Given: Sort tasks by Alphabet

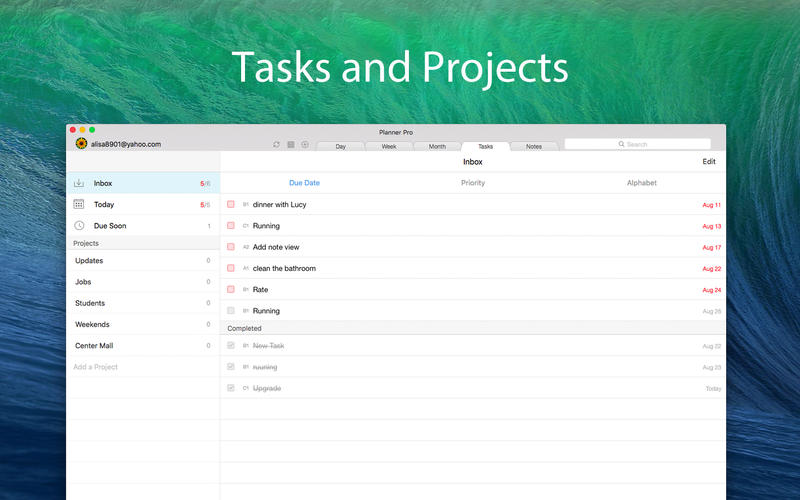Looking at the screenshot, I should point(641,183).
